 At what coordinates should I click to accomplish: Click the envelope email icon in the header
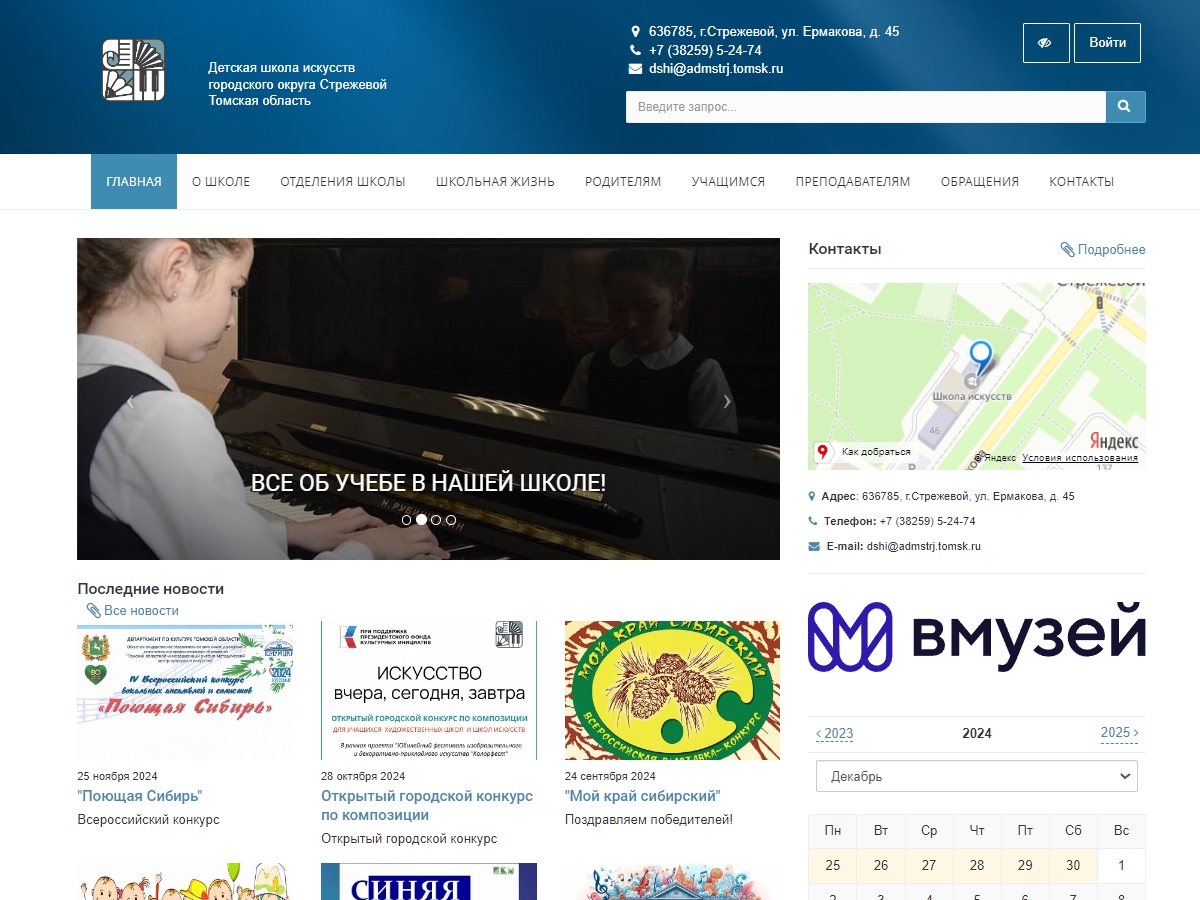coord(635,69)
